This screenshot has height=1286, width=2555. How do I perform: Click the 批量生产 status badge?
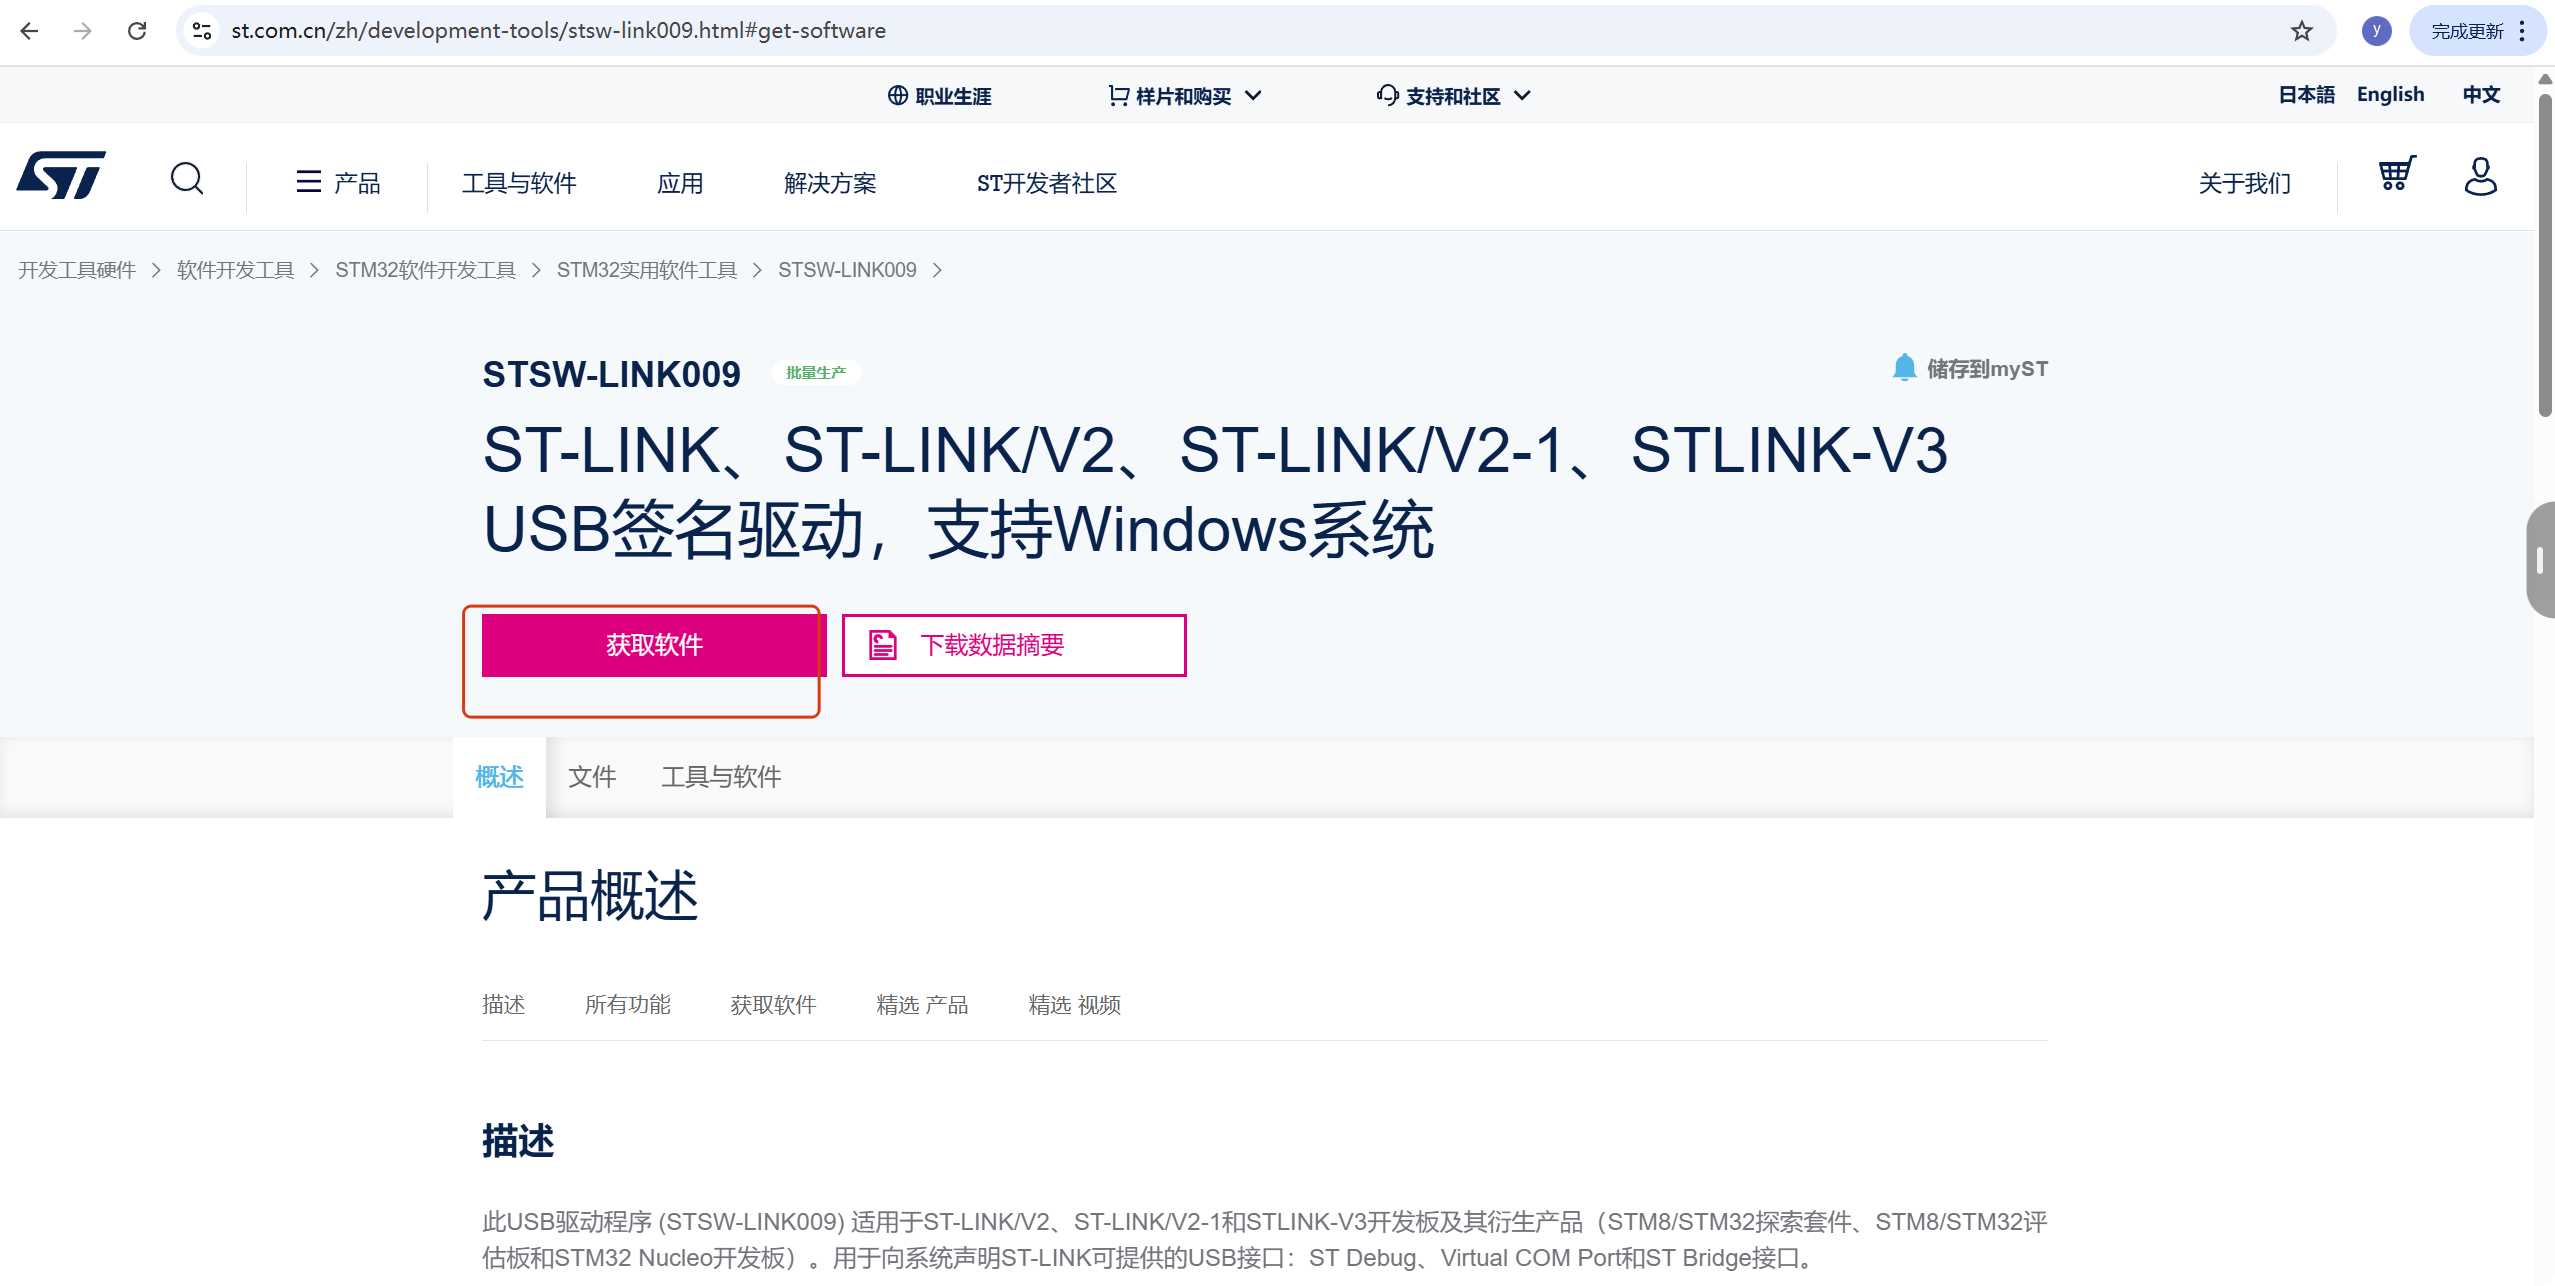pos(816,373)
